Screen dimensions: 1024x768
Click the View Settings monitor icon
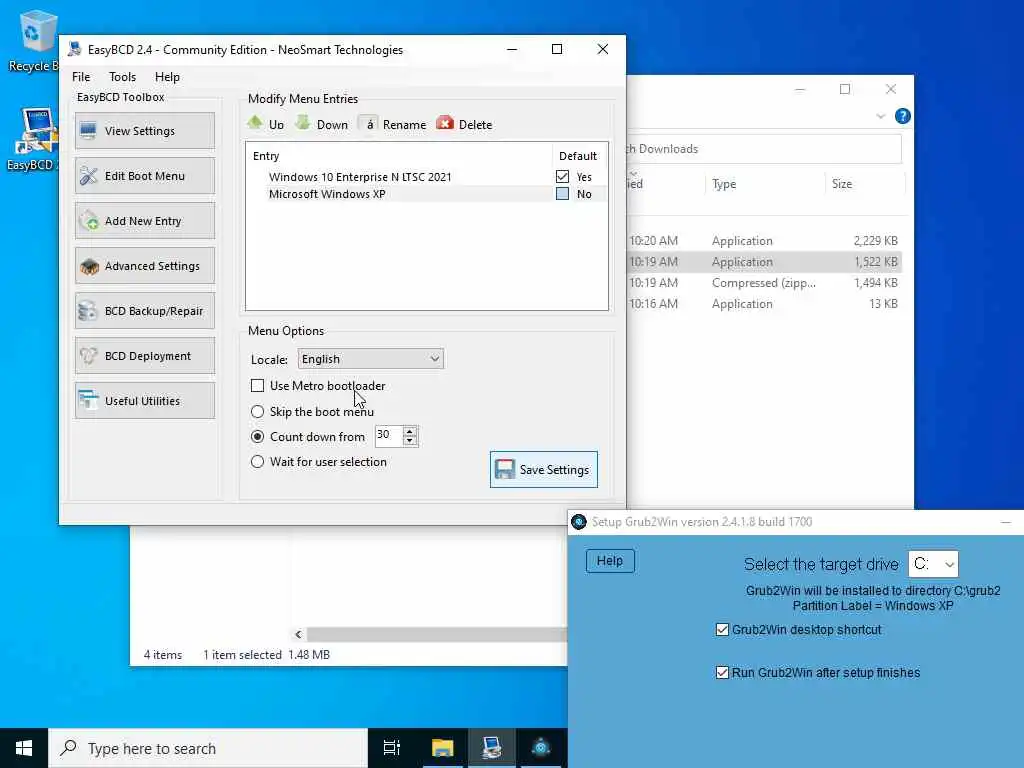pos(88,131)
